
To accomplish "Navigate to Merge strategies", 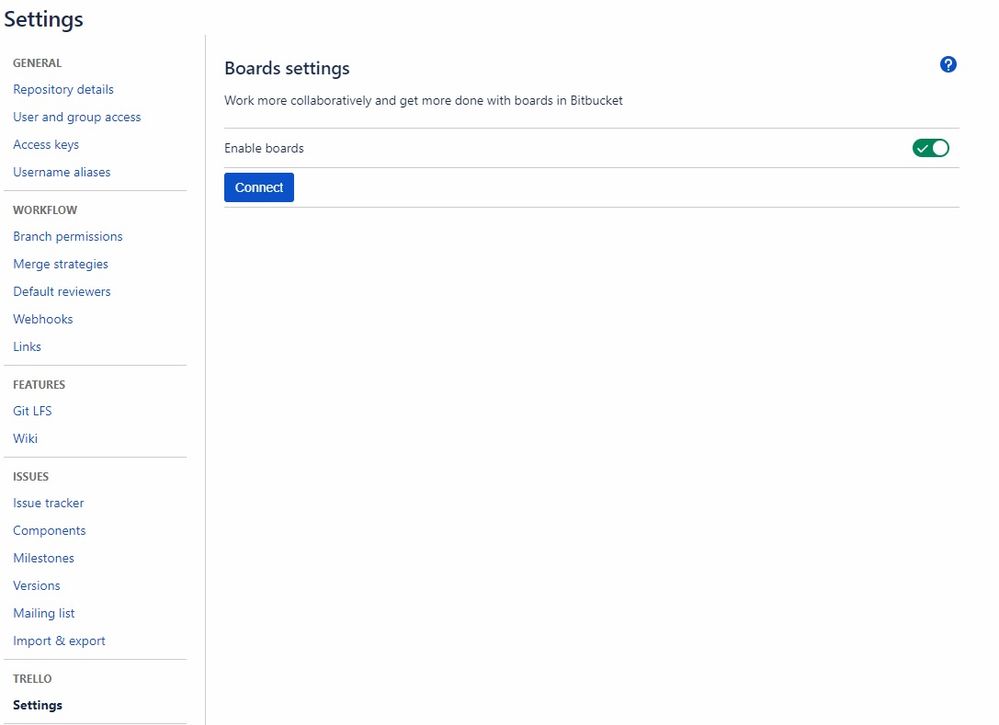I will tap(60, 264).
